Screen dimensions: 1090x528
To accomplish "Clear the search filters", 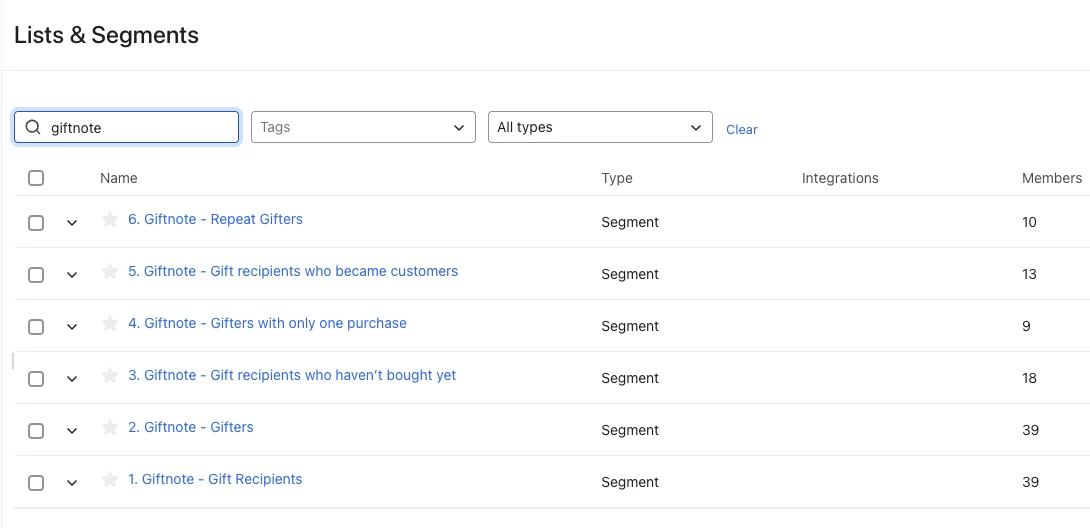I will coord(742,129).
